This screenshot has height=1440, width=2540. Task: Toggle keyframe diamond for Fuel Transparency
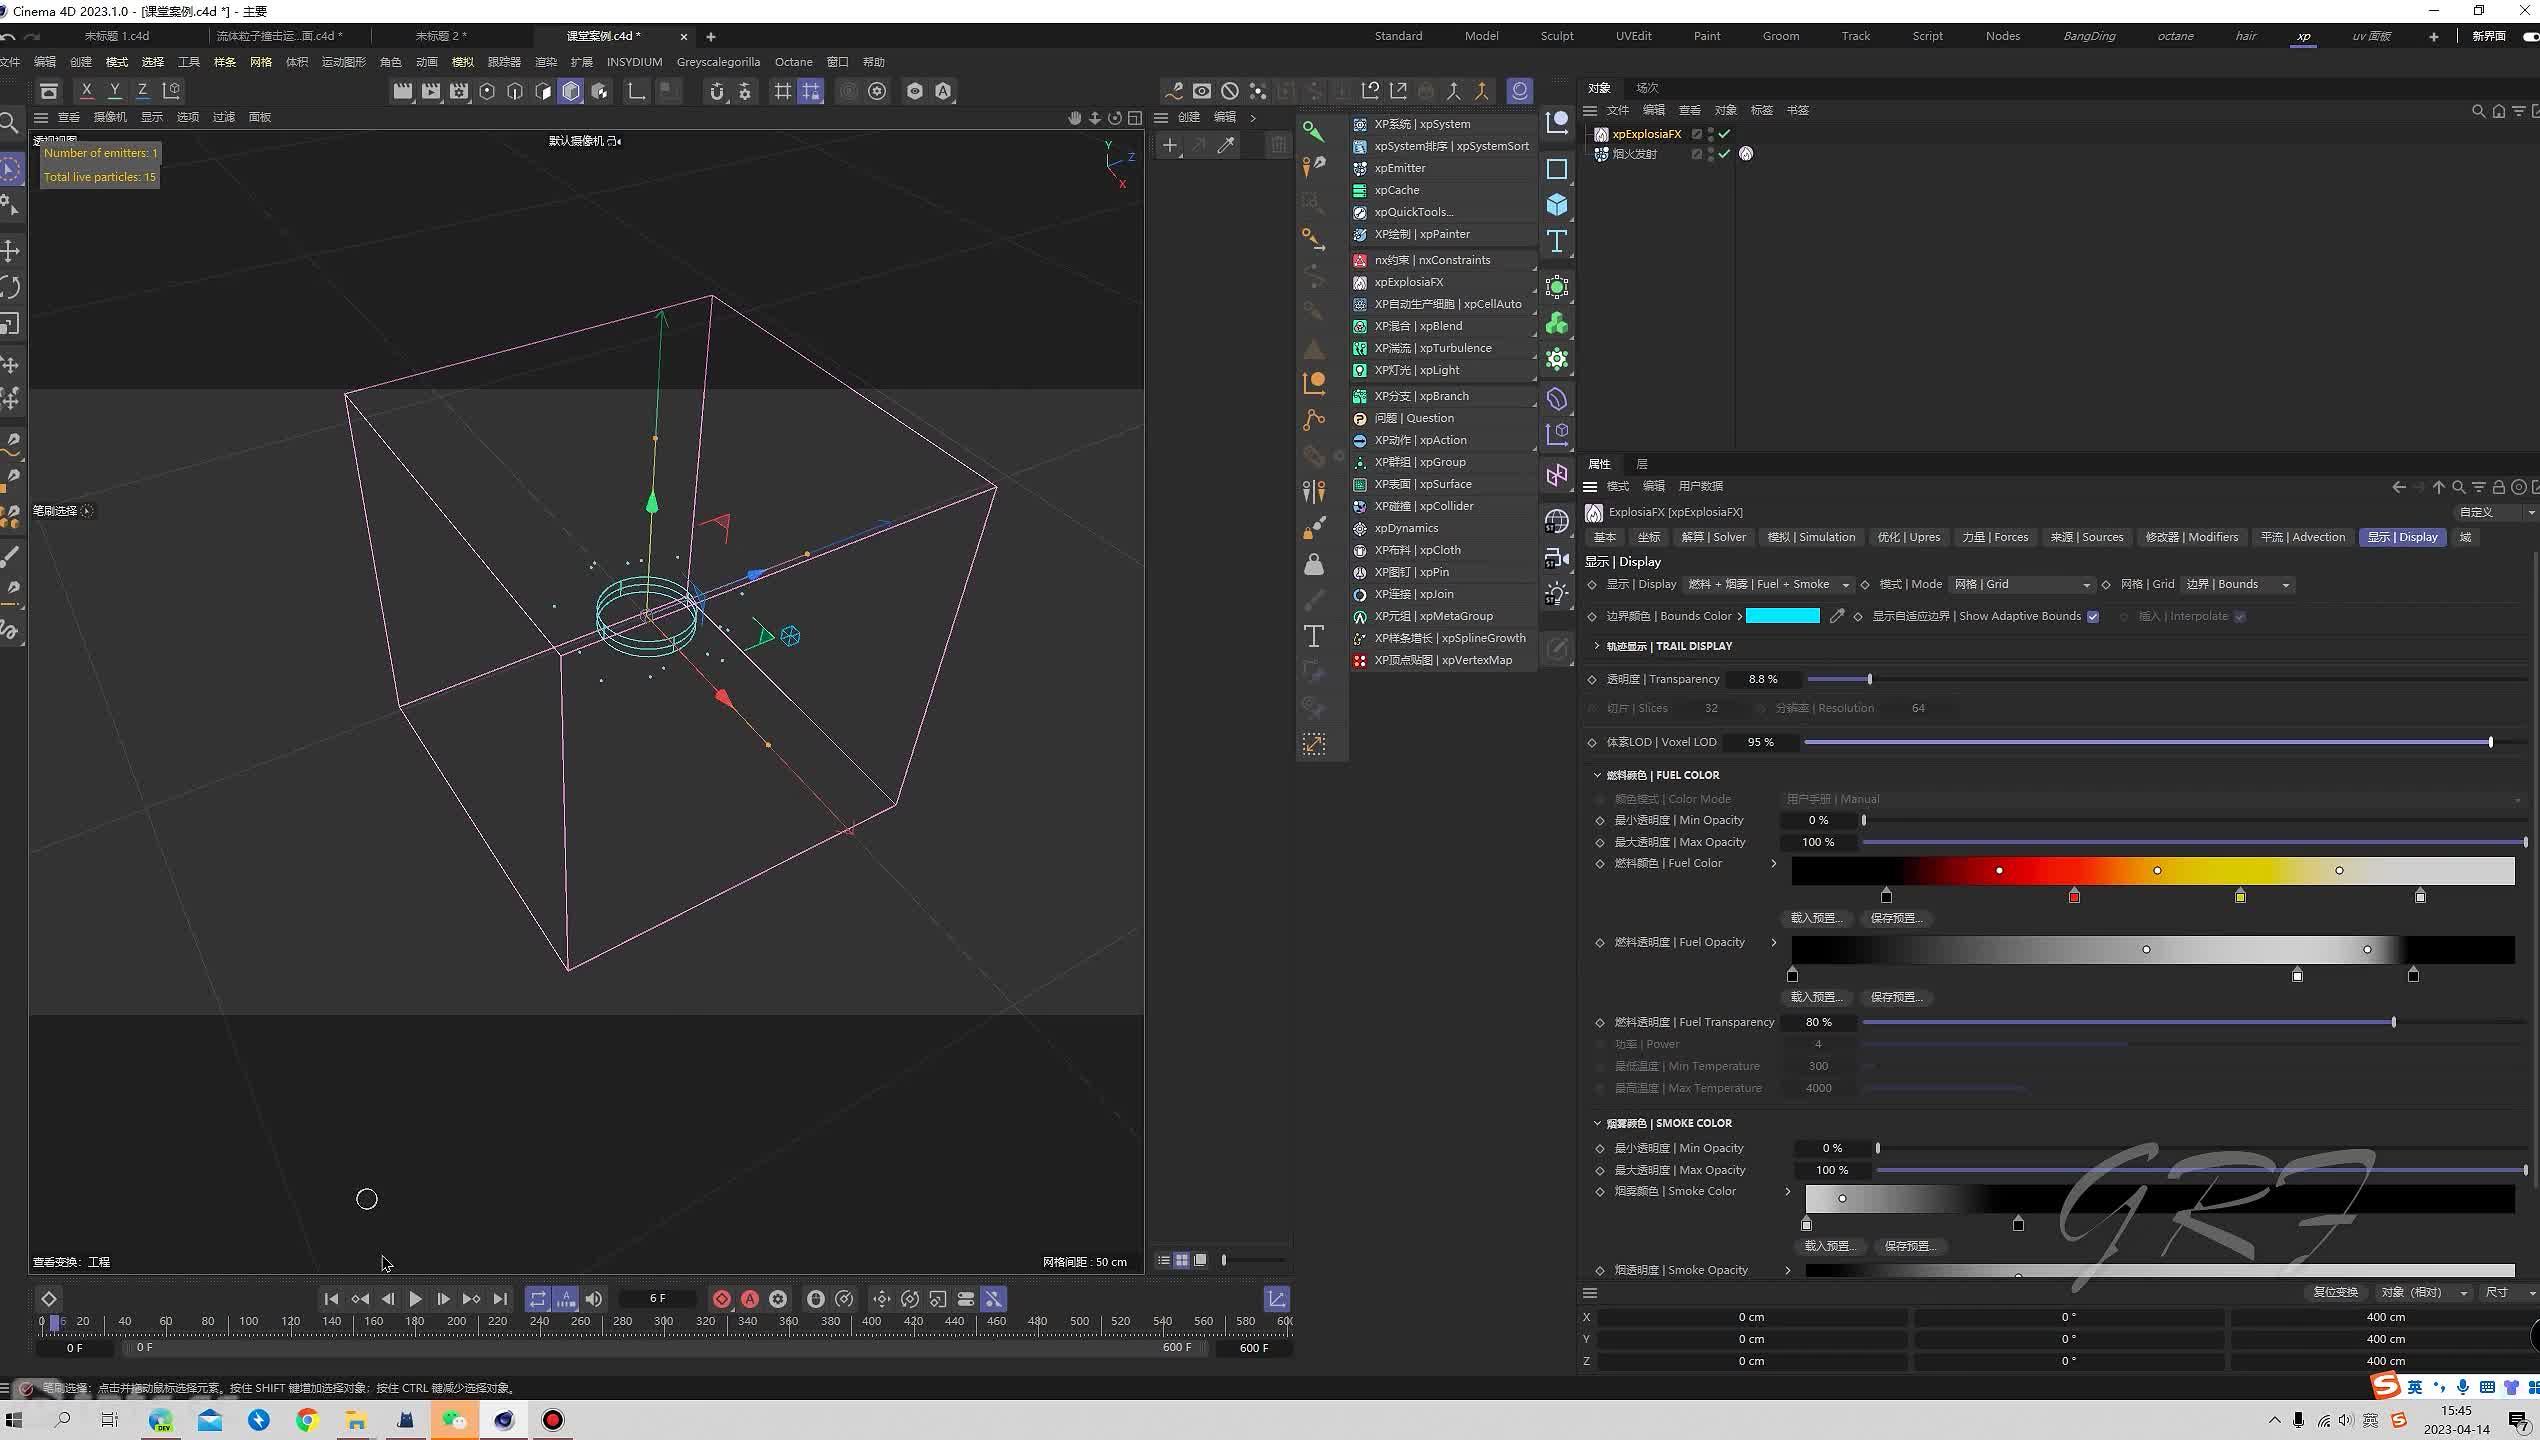pos(1600,1023)
